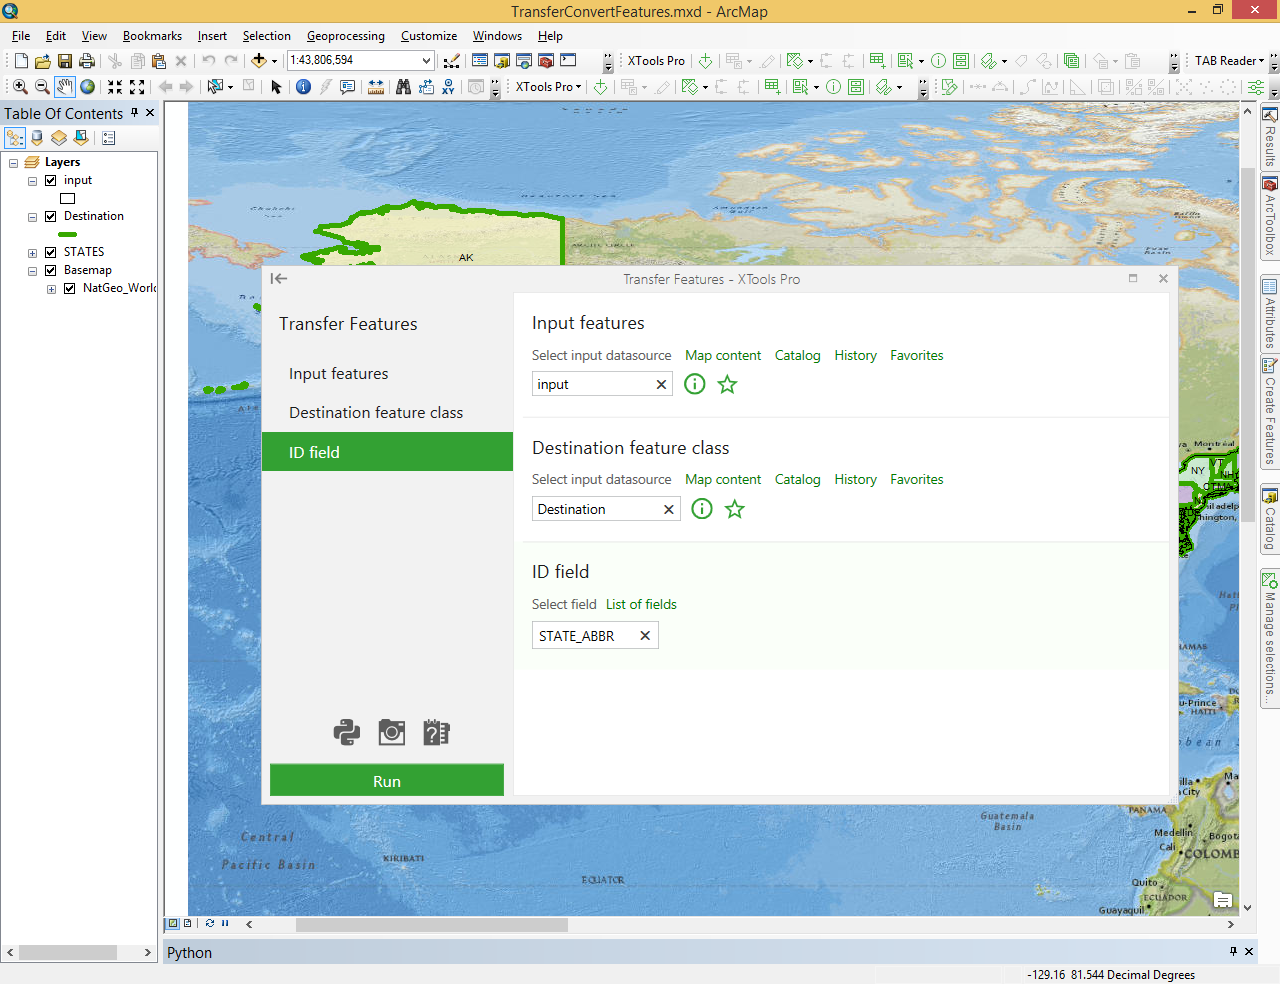Toggle the NatGeo_World layer checkbox

pyautogui.click(x=69, y=289)
